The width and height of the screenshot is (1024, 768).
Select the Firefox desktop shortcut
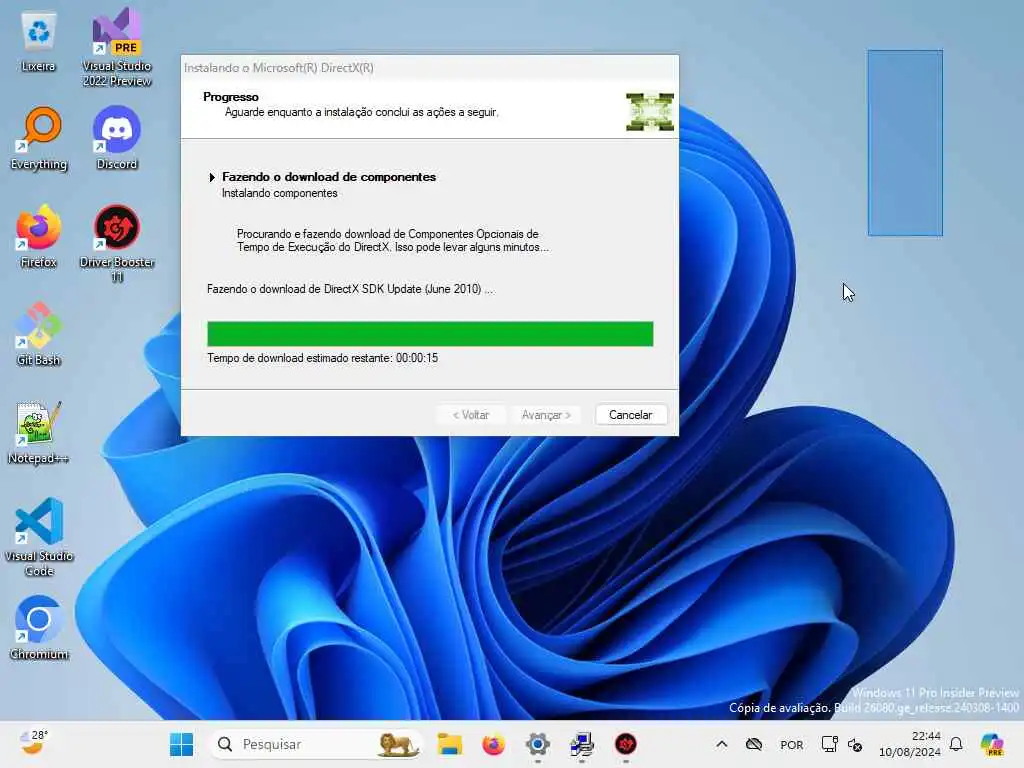(x=39, y=236)
